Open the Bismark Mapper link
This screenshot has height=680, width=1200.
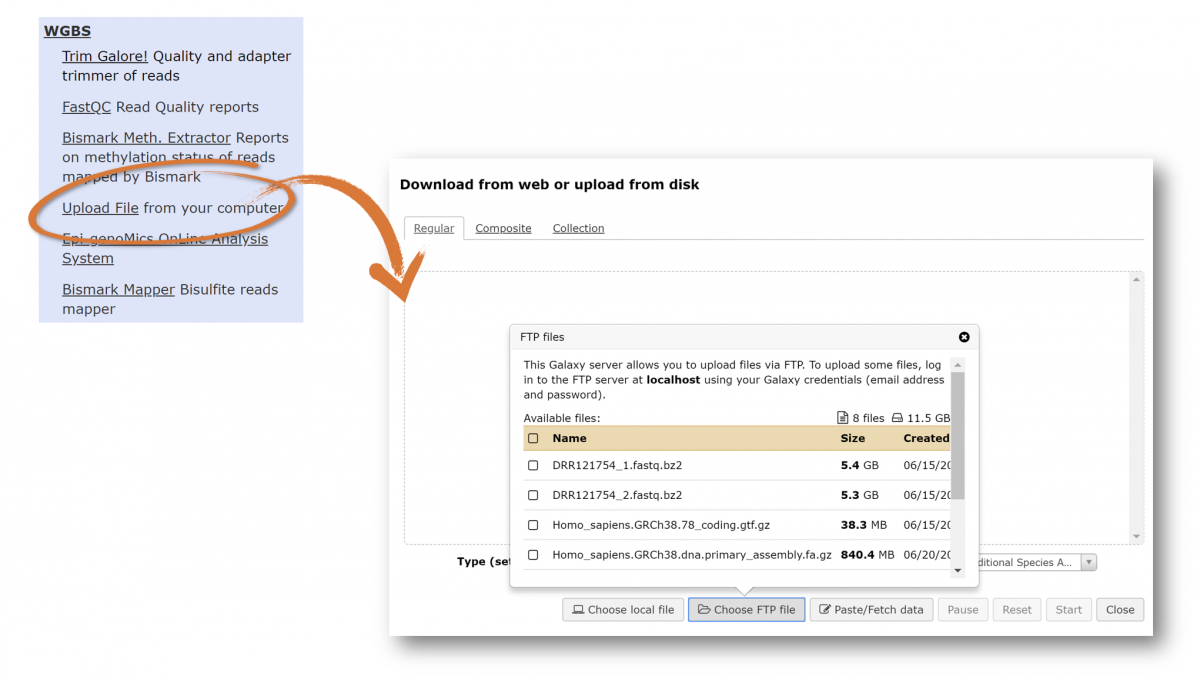click(x=118, y=290)
